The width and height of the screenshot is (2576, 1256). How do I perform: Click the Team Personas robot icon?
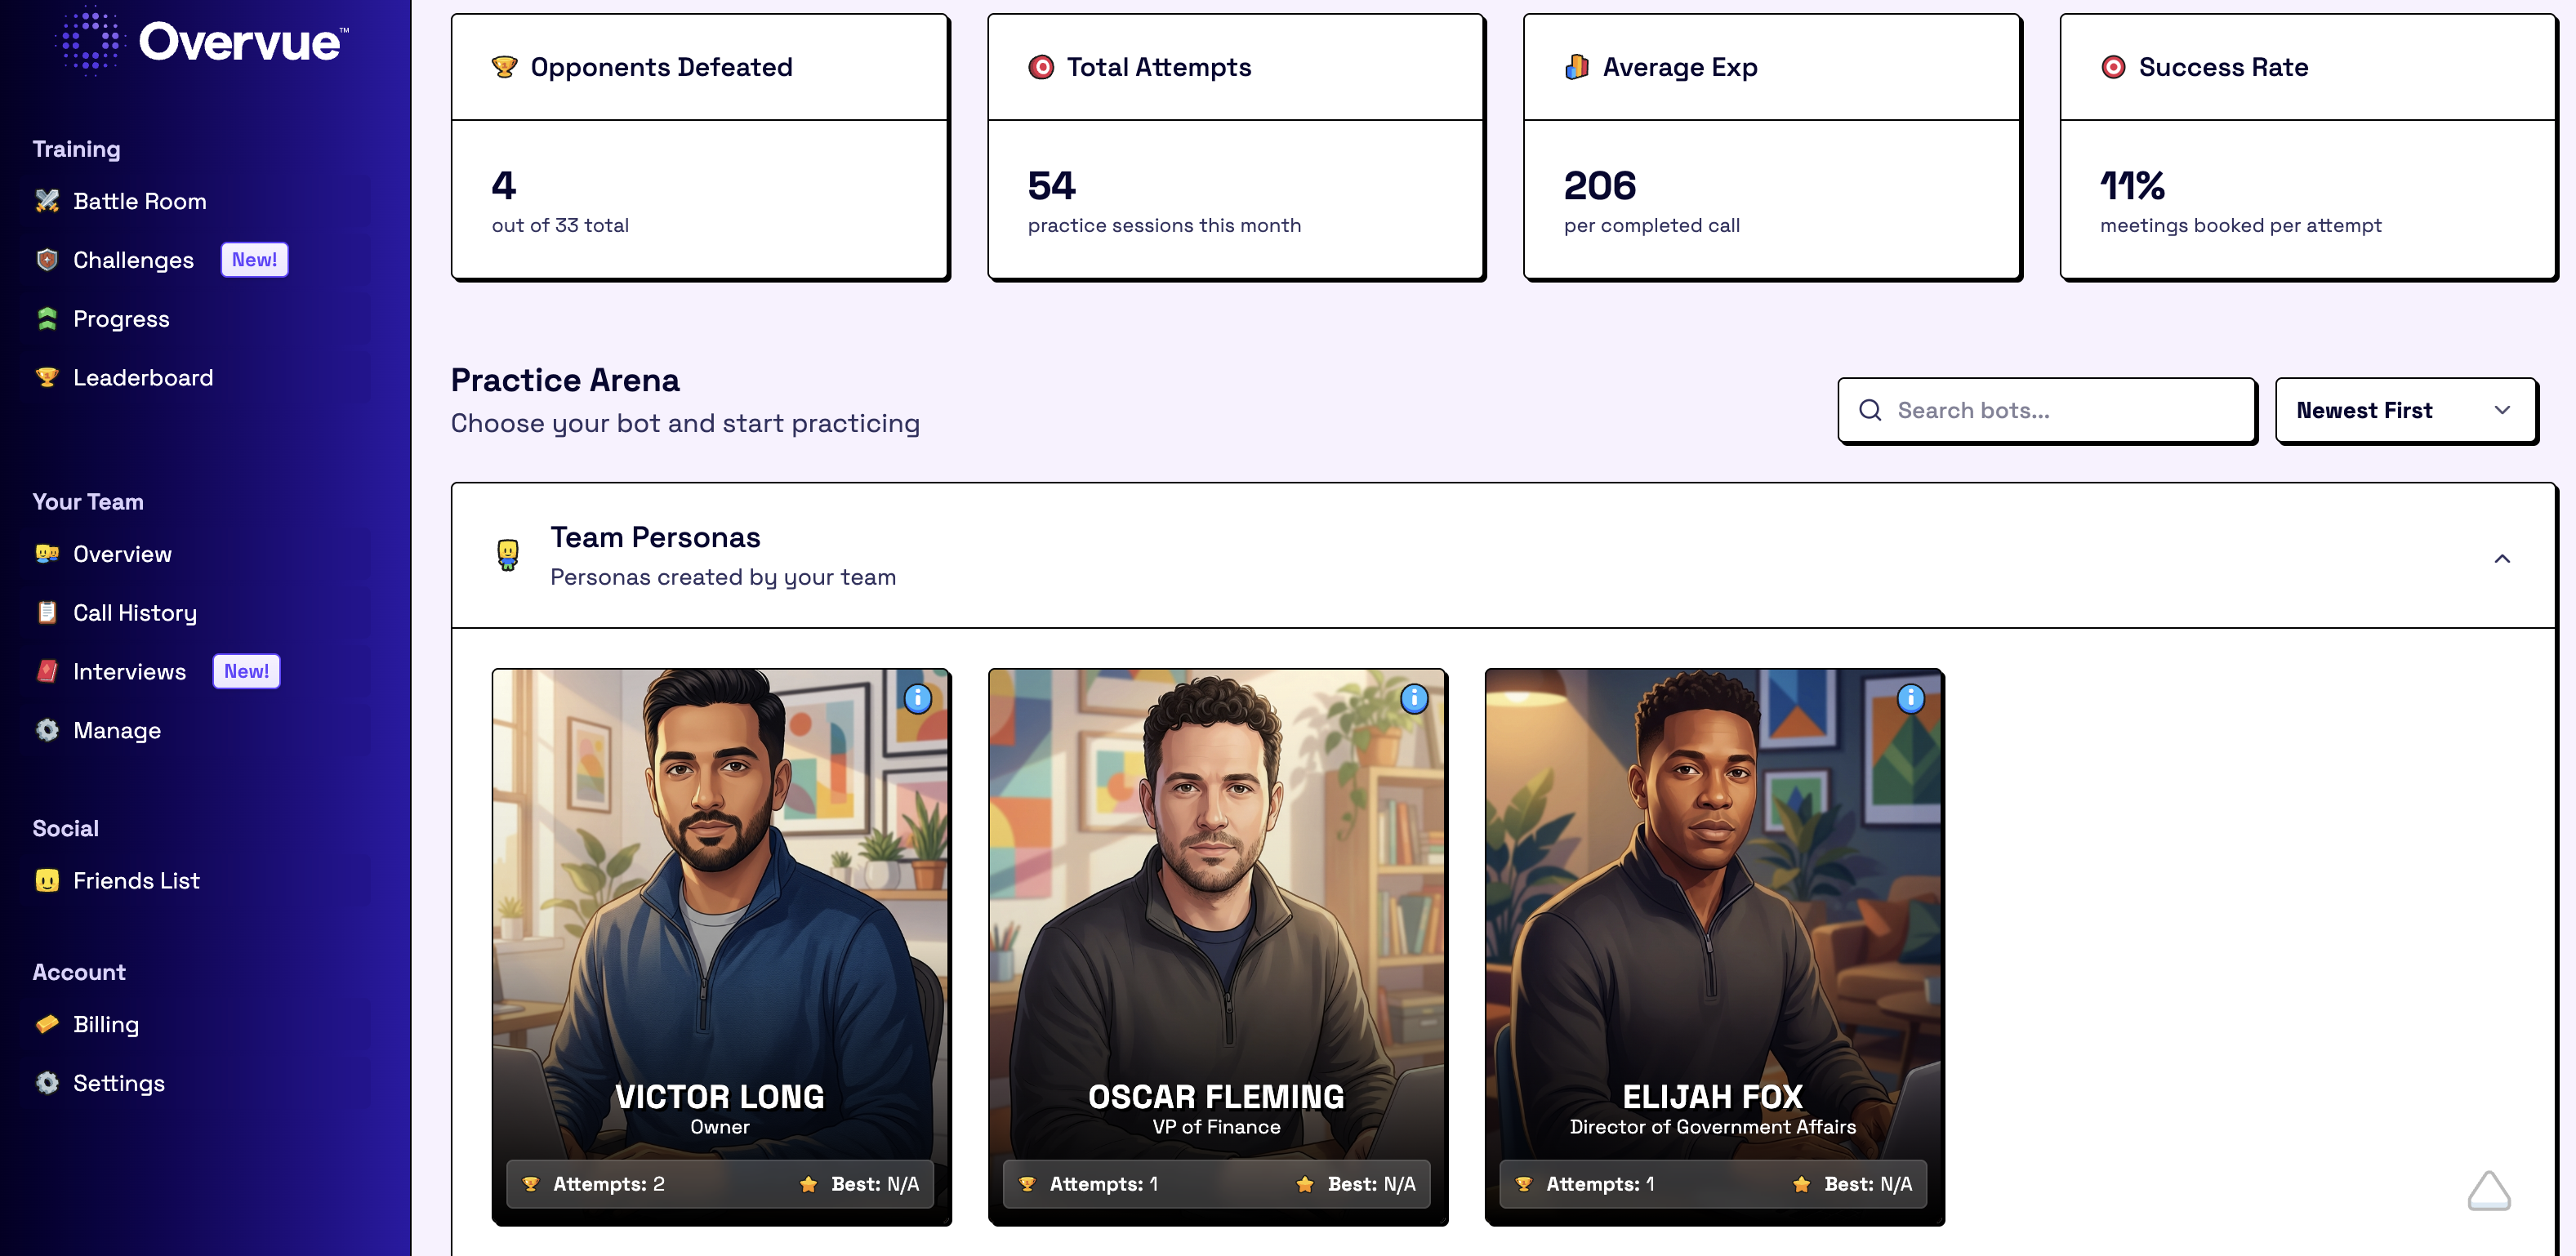508,555
